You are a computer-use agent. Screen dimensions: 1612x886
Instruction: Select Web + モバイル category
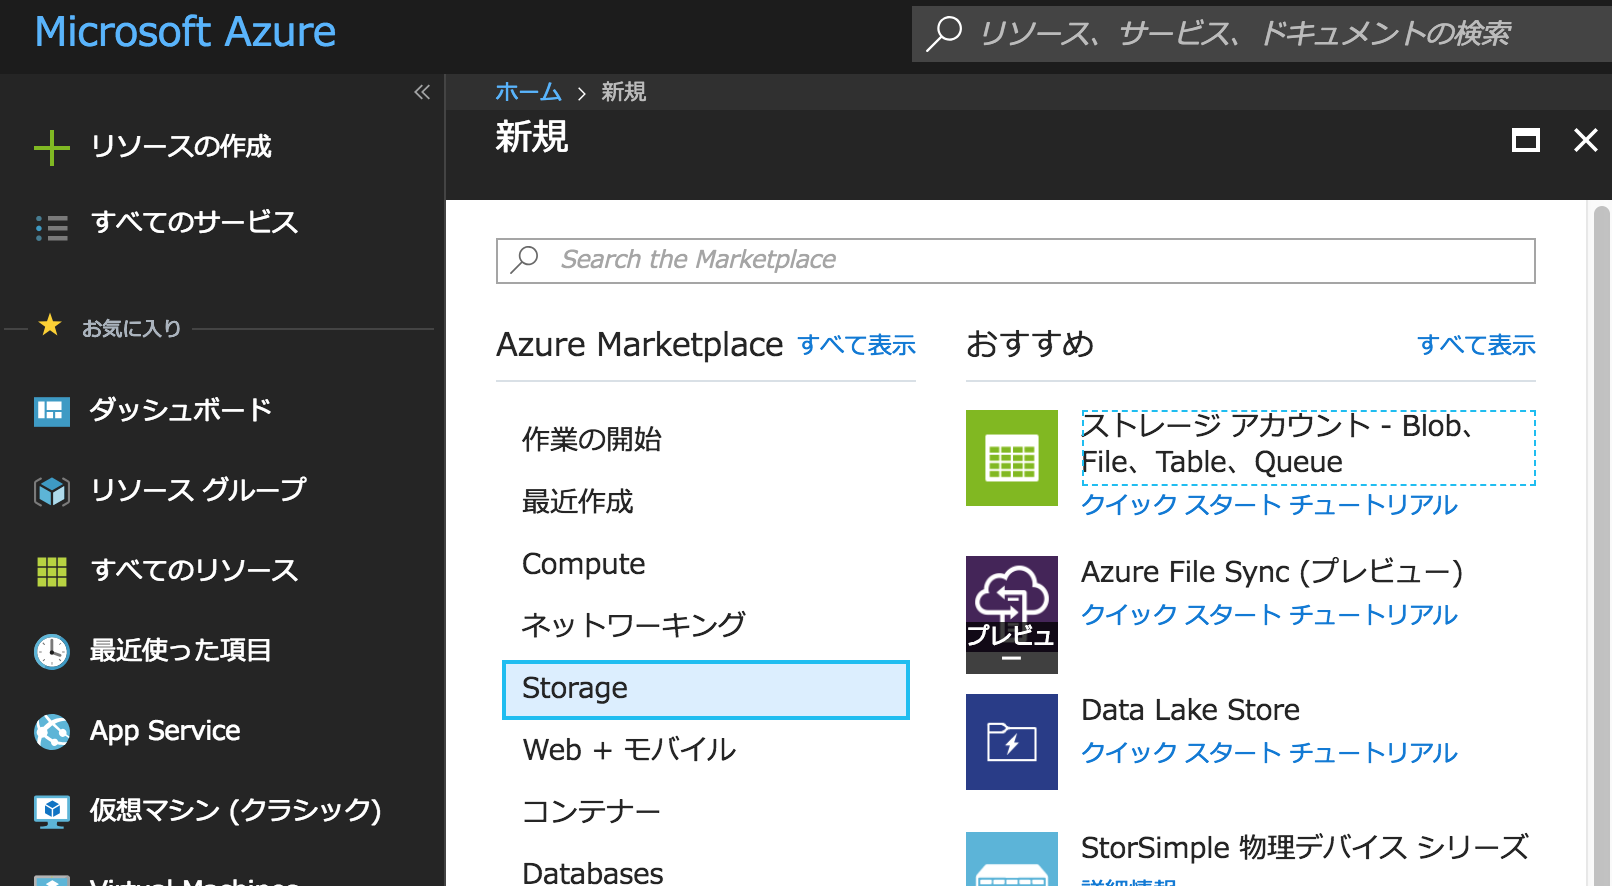629,749
